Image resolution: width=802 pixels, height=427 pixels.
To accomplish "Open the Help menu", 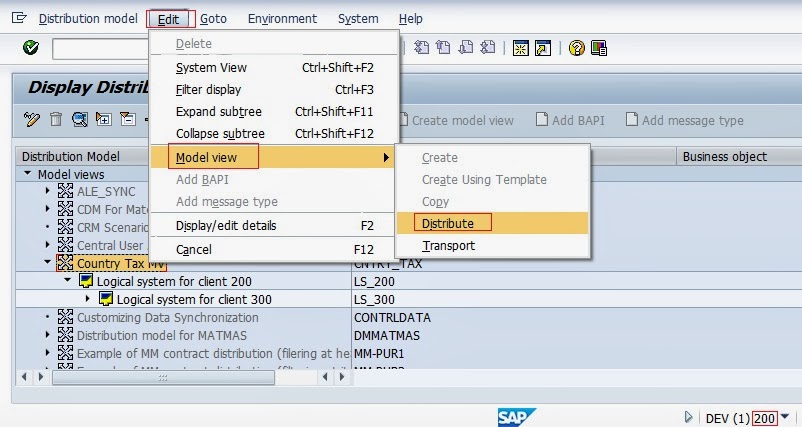I will coord(411,19).
